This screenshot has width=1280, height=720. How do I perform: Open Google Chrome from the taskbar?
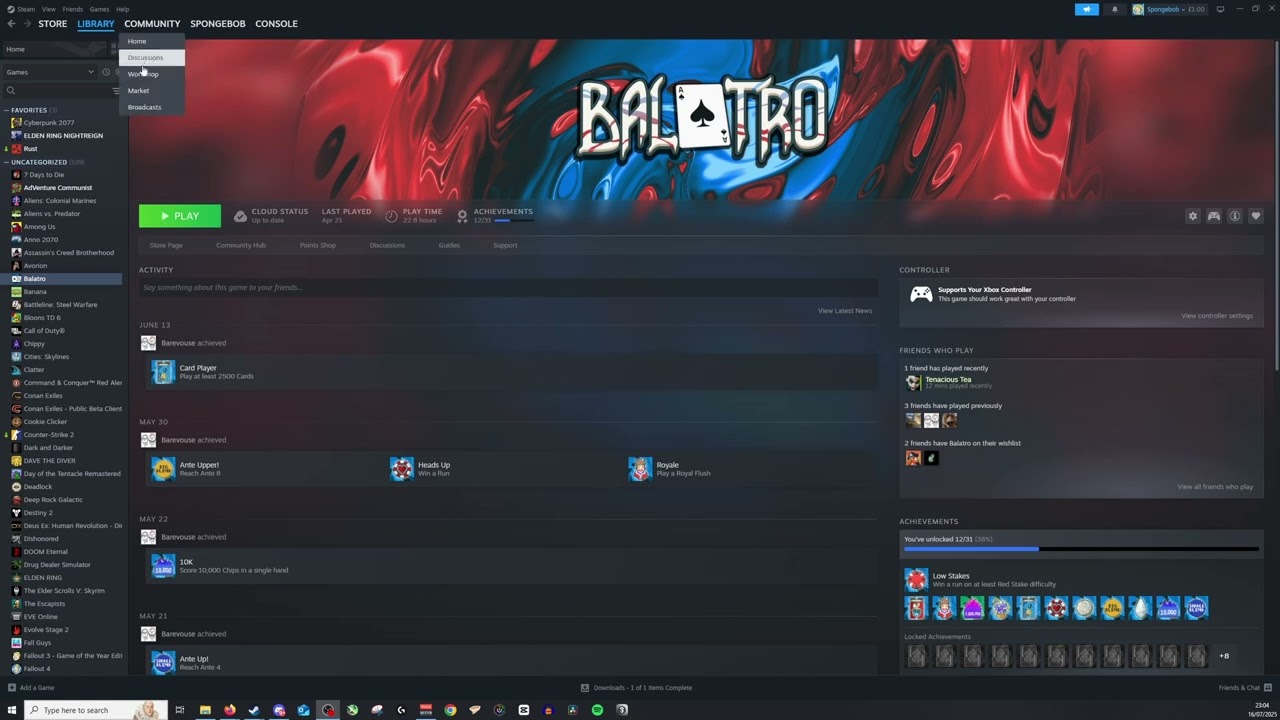pyautogui.click(x=450, y=710)
